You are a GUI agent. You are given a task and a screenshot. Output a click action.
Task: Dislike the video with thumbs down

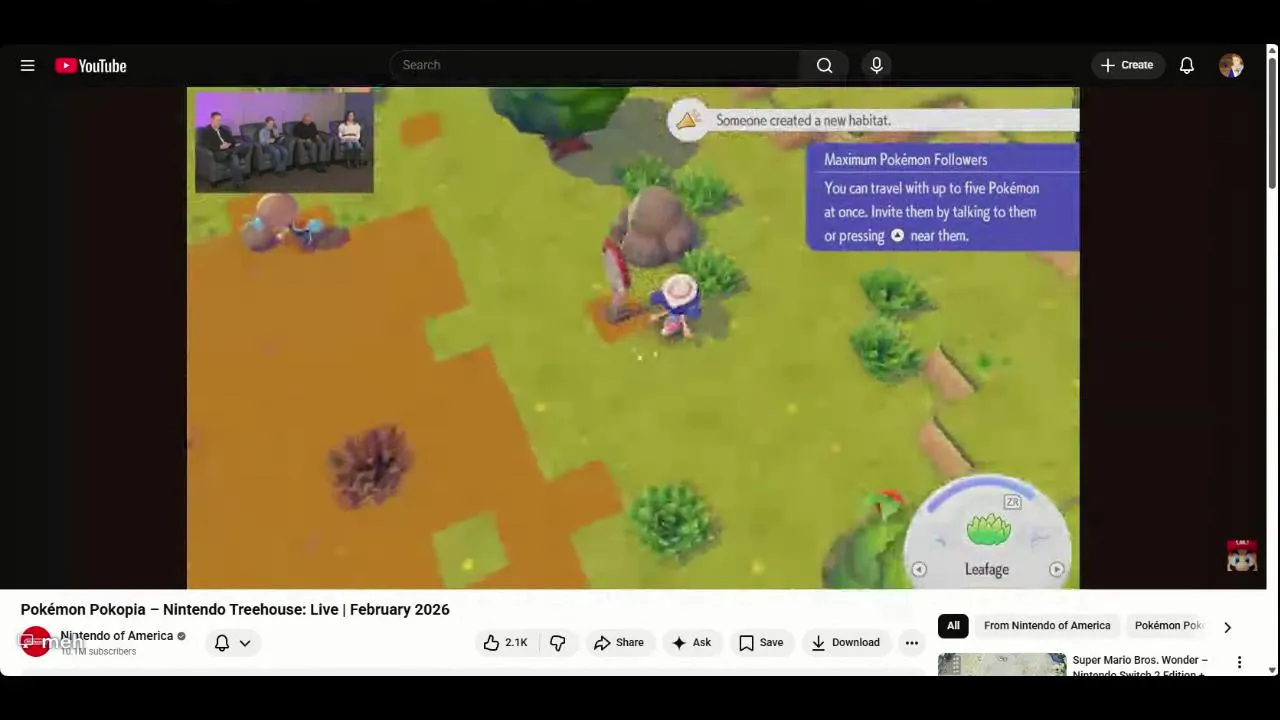558,643
